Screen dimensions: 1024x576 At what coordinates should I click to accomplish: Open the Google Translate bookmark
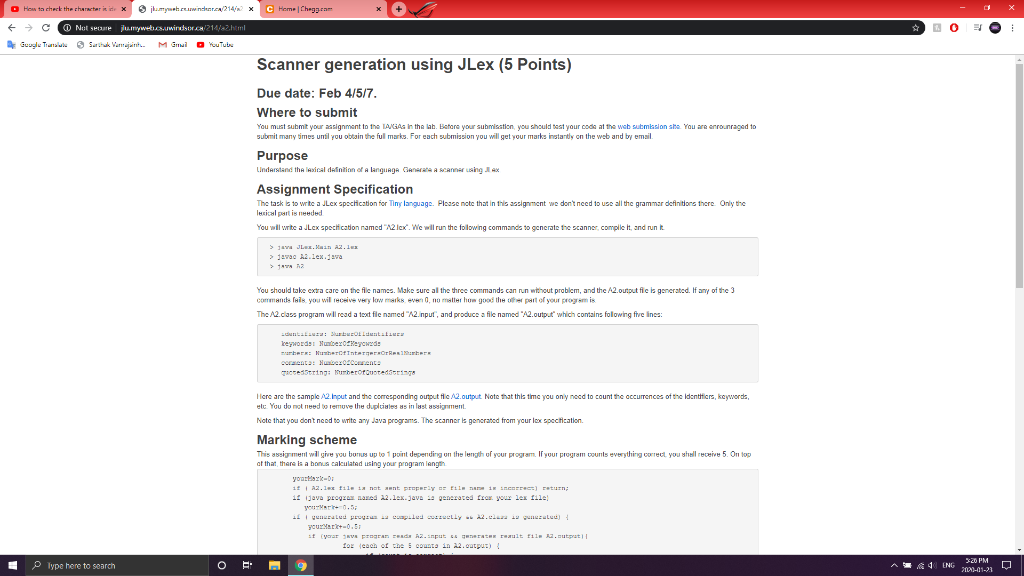tap(37, 45)
